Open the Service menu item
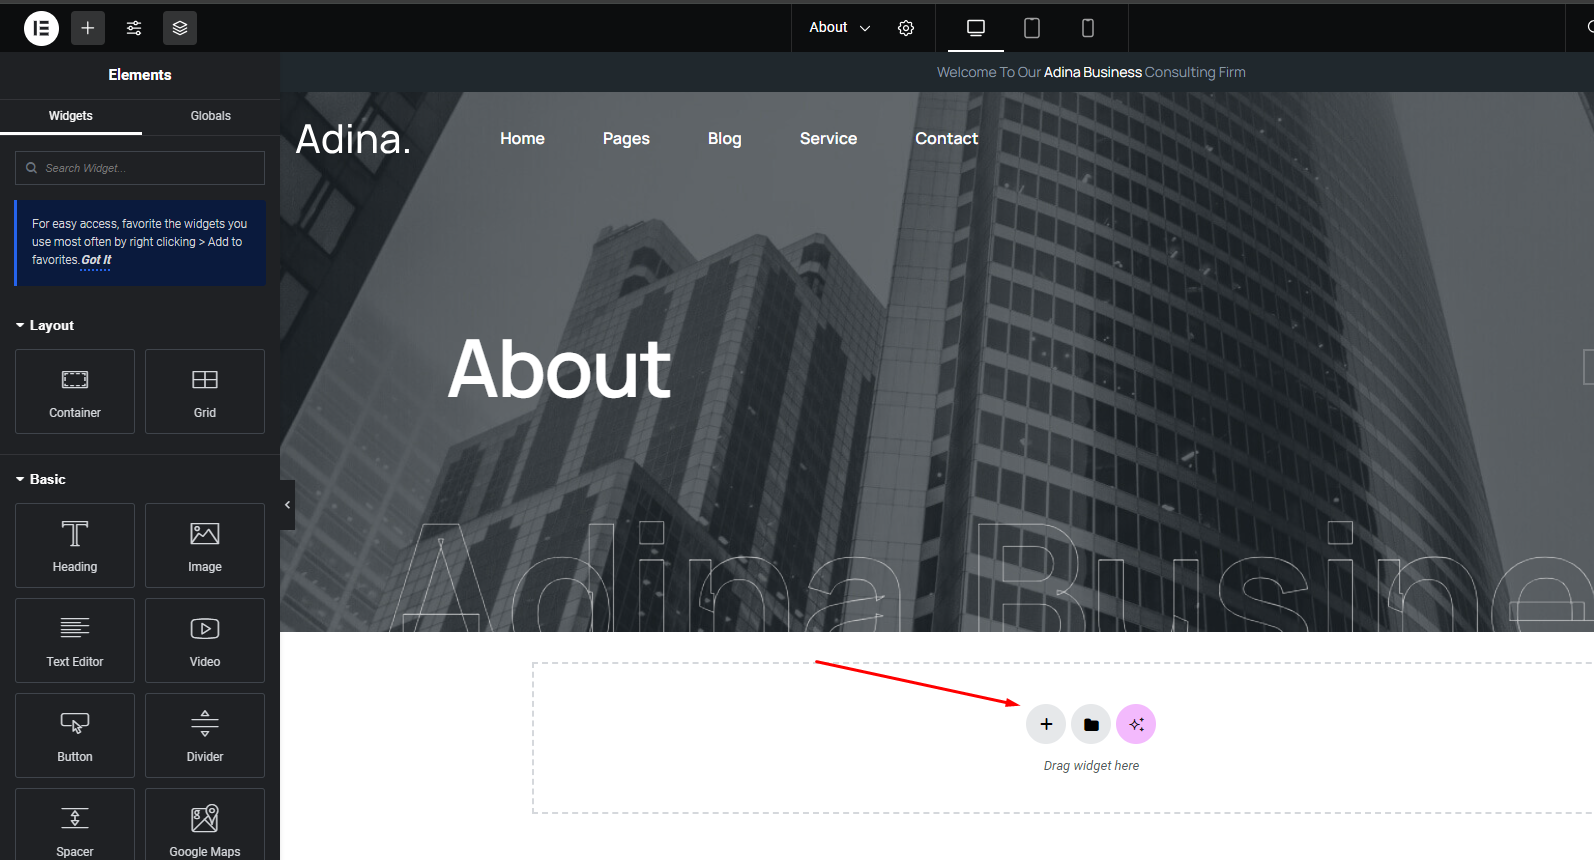This screenshot has width=1594, height=860. click(828, 138)
